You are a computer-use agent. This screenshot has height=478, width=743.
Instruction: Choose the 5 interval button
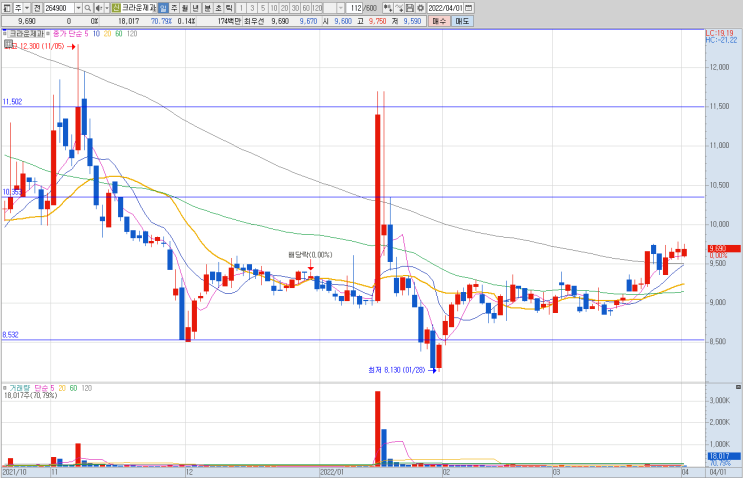[x=263, y=8]
